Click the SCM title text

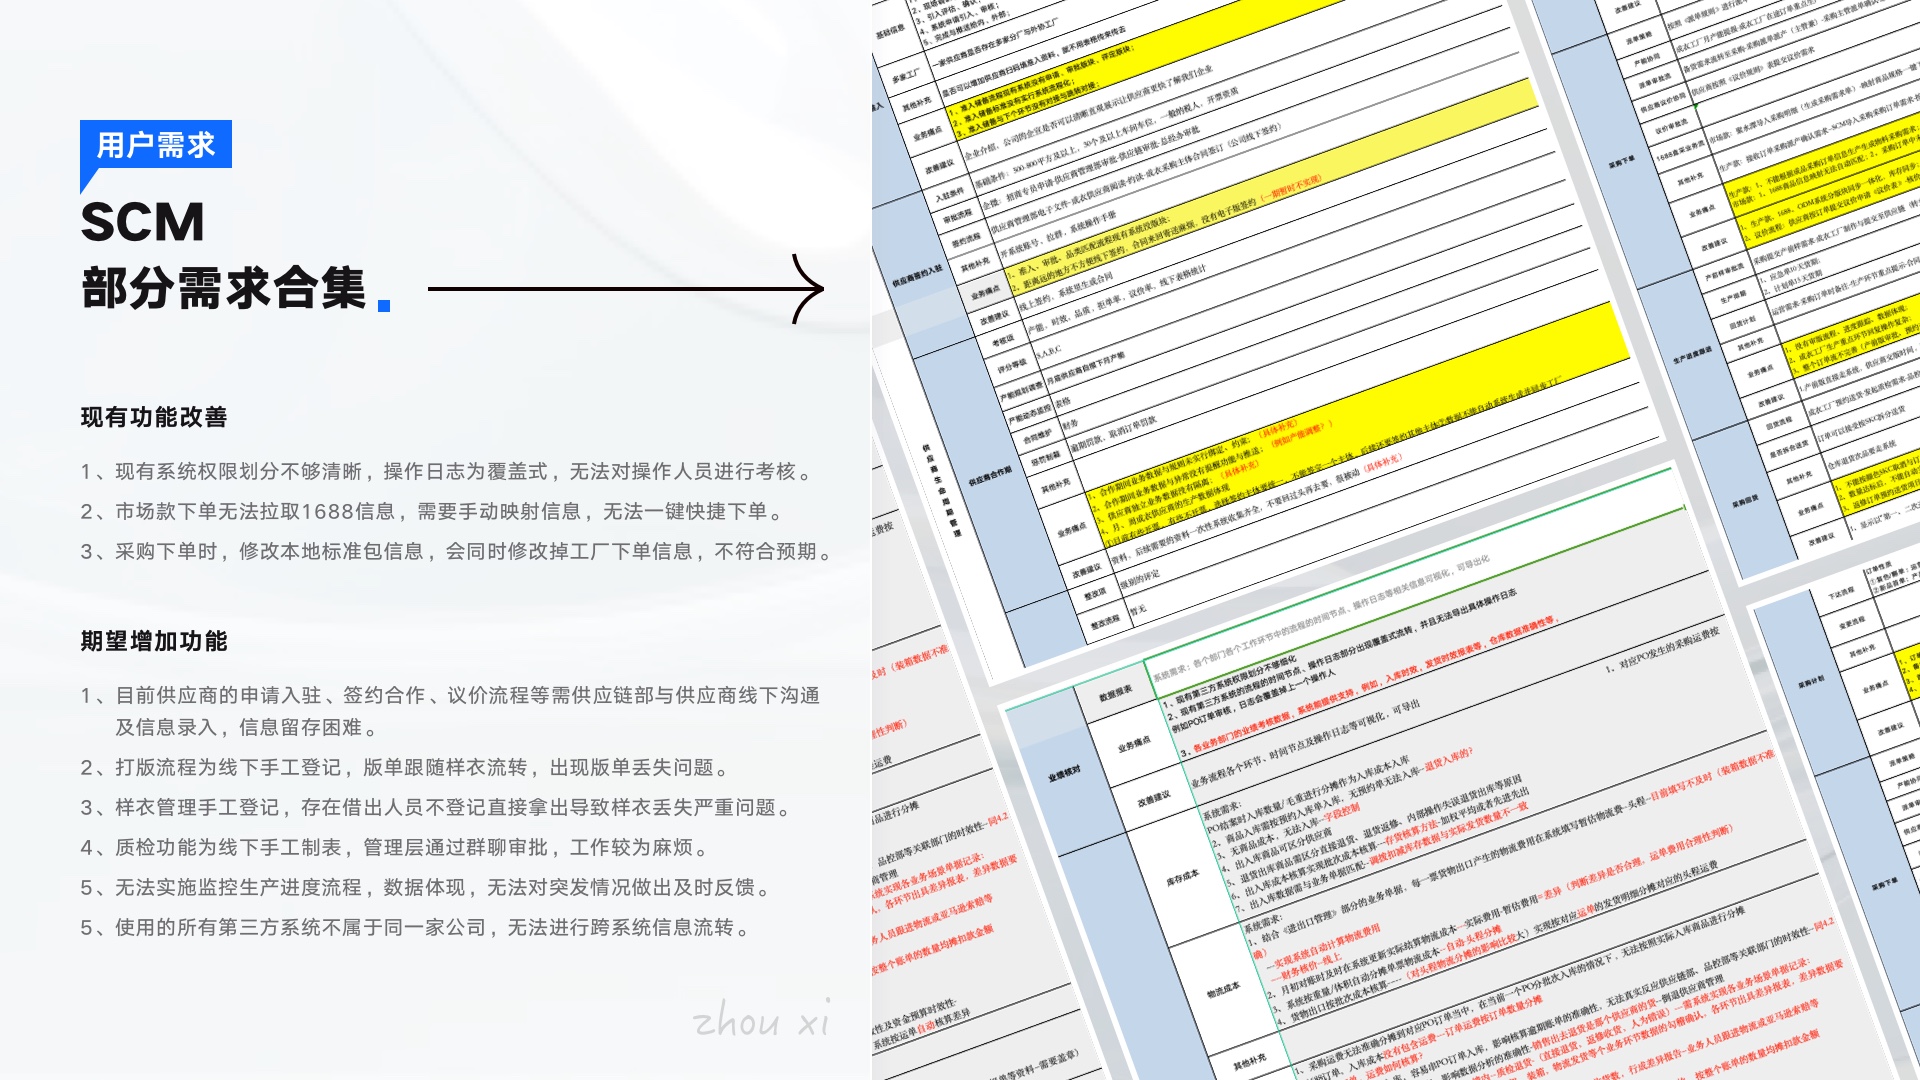tap(142, 222)
